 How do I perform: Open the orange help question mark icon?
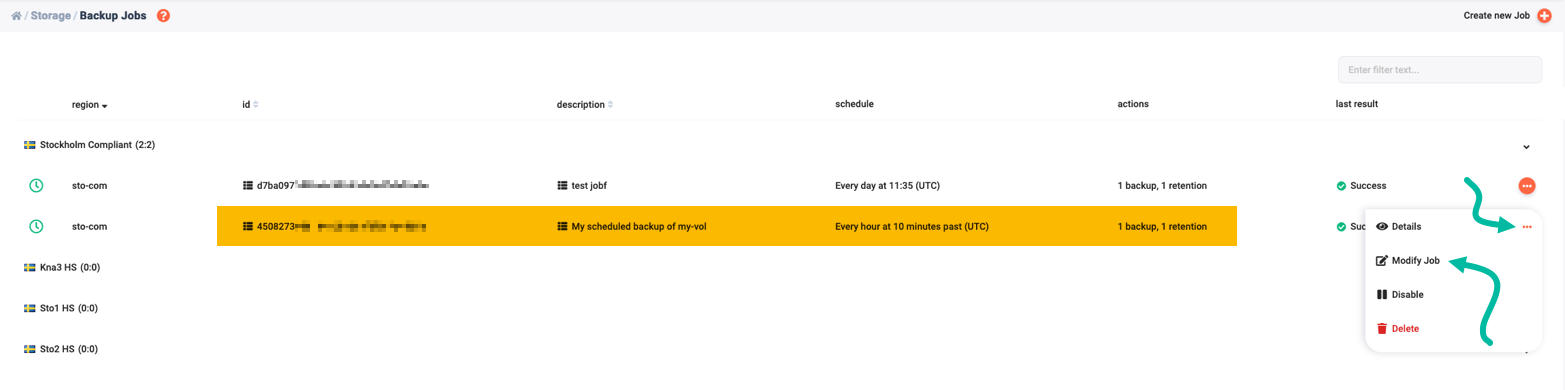(x=164, y=16)
